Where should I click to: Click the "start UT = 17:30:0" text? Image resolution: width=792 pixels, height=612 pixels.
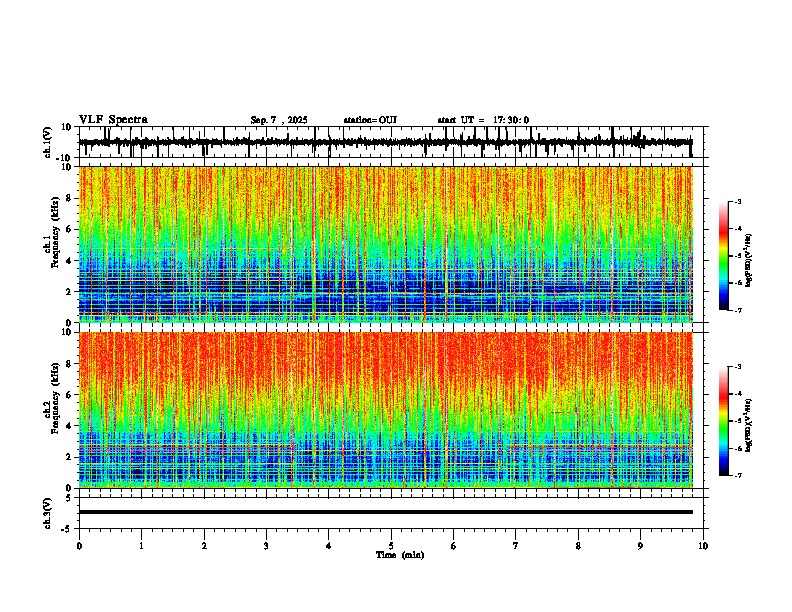[x=483, y=120]
